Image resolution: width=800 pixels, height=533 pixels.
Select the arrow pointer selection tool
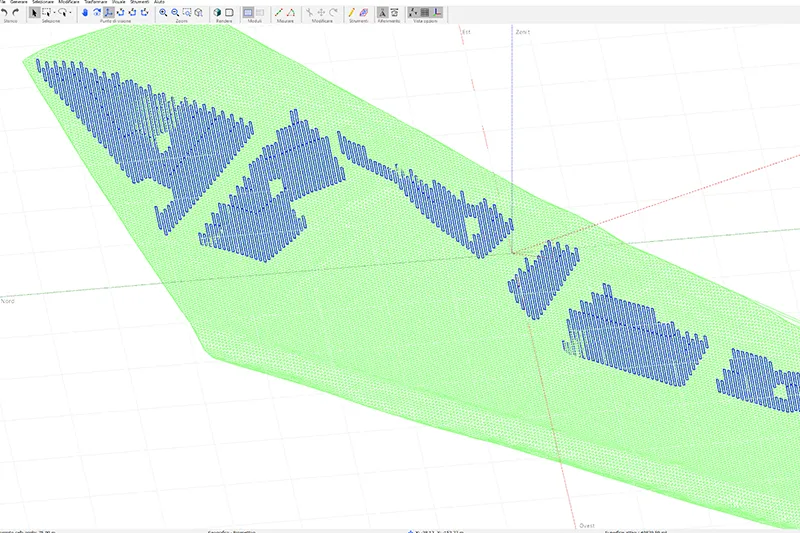(35, 12)
